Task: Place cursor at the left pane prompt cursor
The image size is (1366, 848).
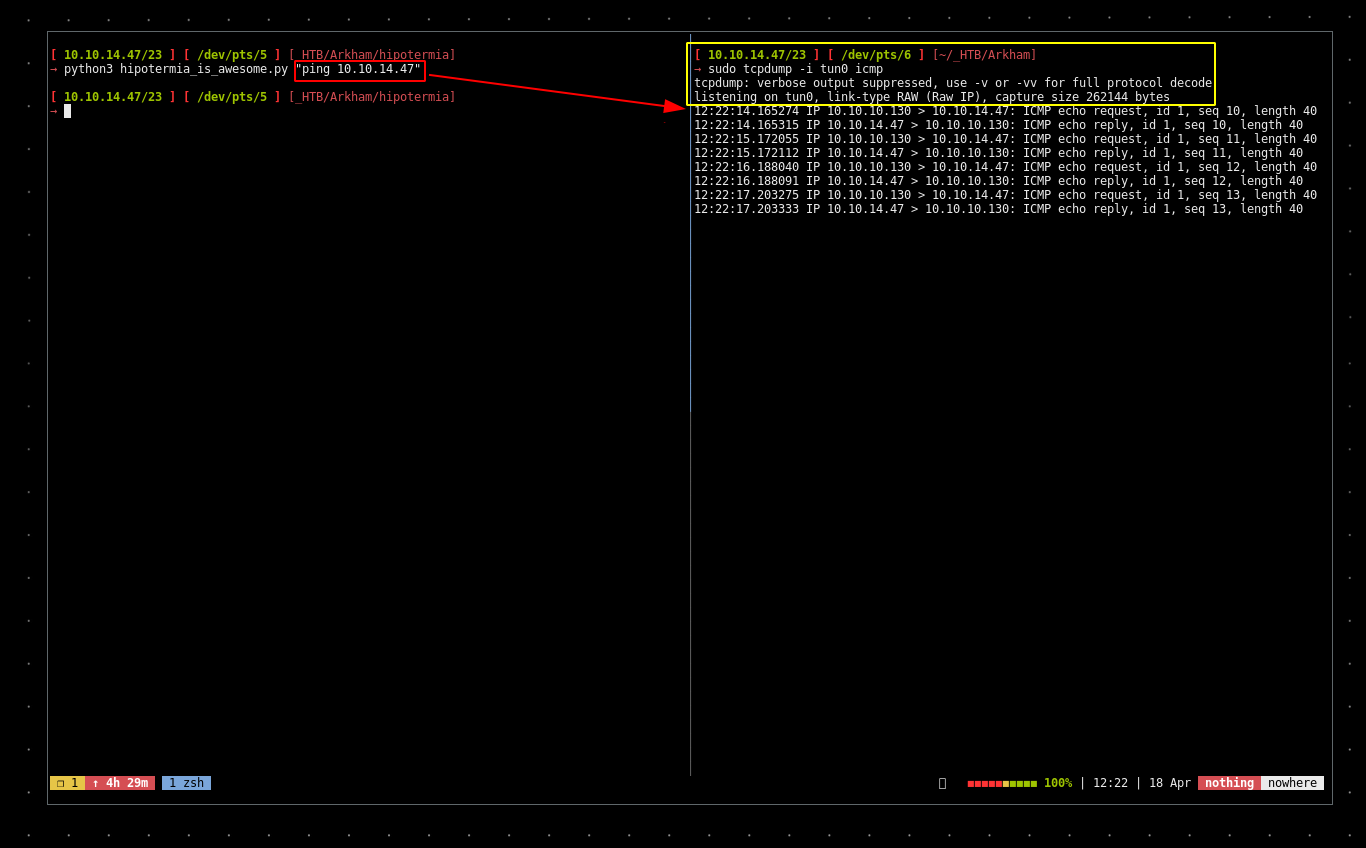Action: pyautogui.click(x=67, y=111)
